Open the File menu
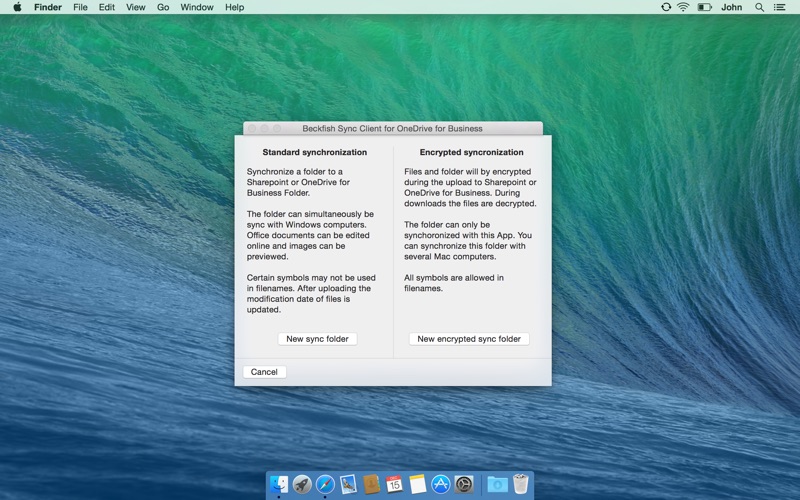The image size is (800, 500). (80, 7)
